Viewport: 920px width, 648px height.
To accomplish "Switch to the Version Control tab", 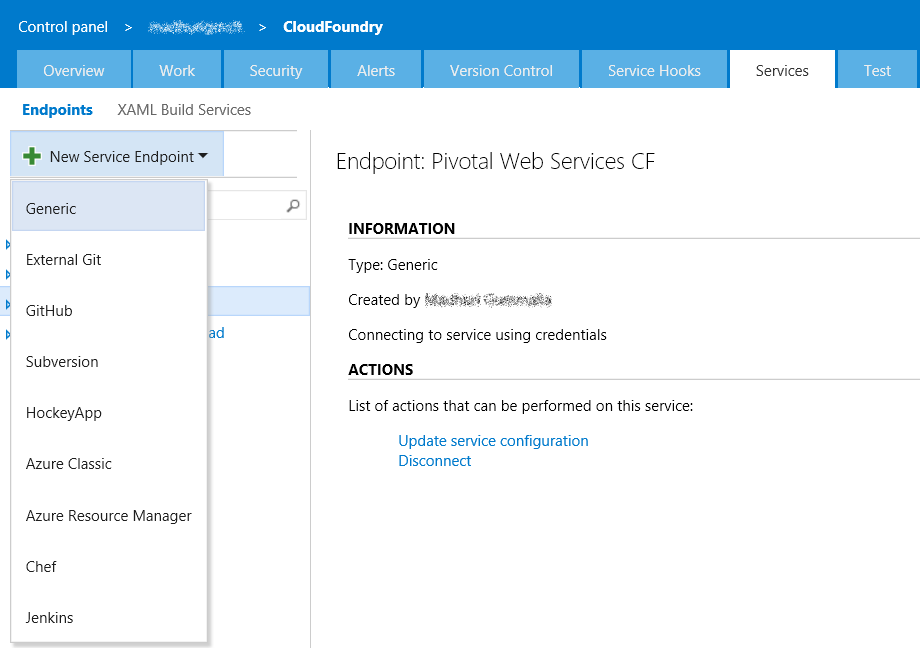I will (500, 70).
